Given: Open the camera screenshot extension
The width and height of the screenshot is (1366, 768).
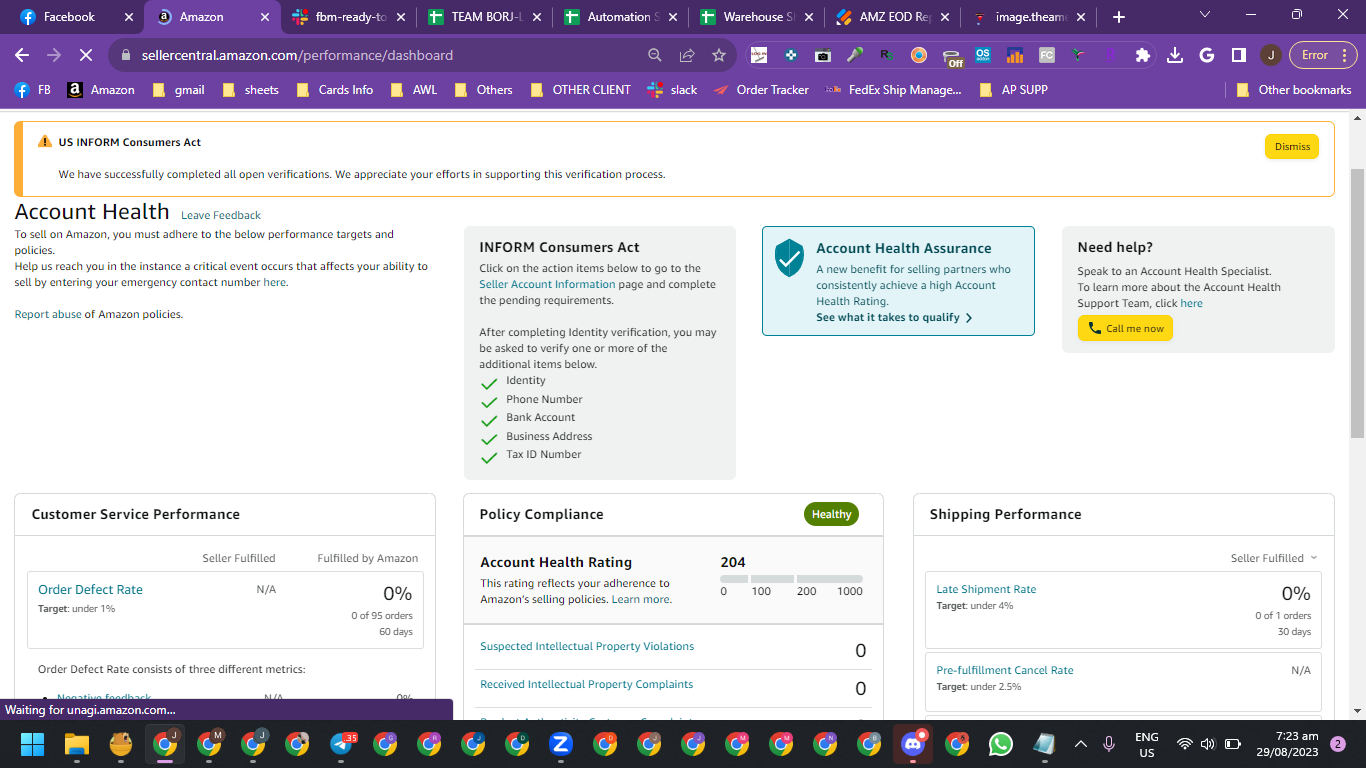Looking at the screenshot, I should pyautogui.click(x=823, y=56).
